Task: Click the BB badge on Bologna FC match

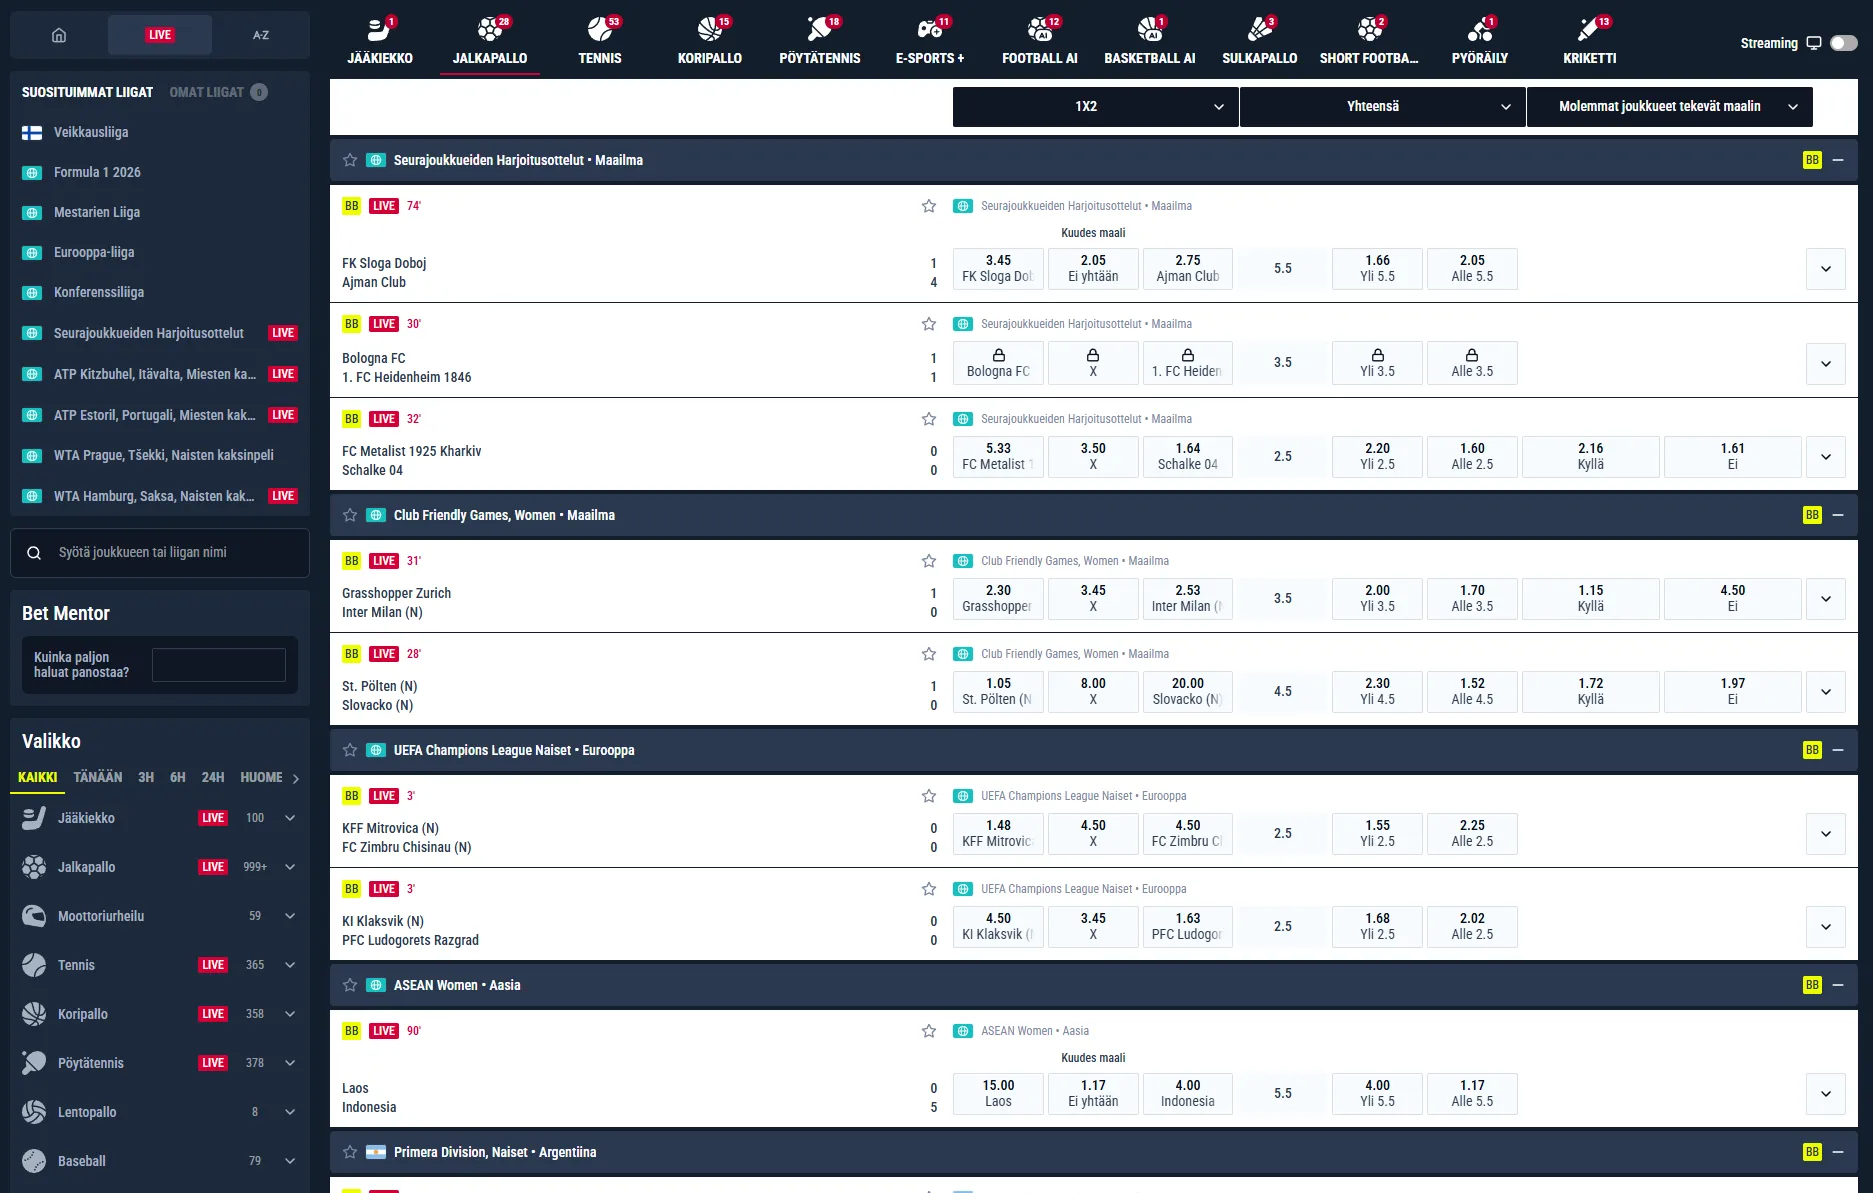Action: click(351, 324)
